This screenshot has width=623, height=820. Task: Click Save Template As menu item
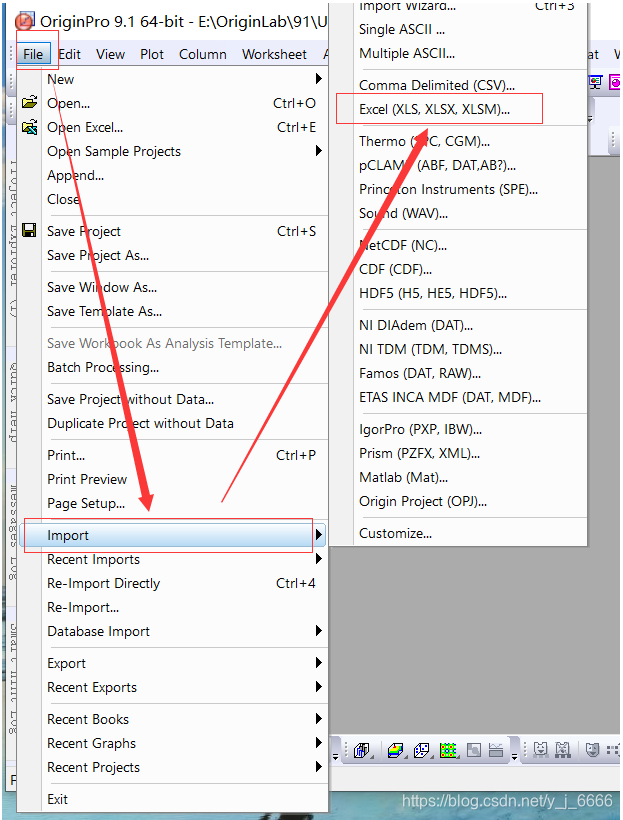[105, 312]
